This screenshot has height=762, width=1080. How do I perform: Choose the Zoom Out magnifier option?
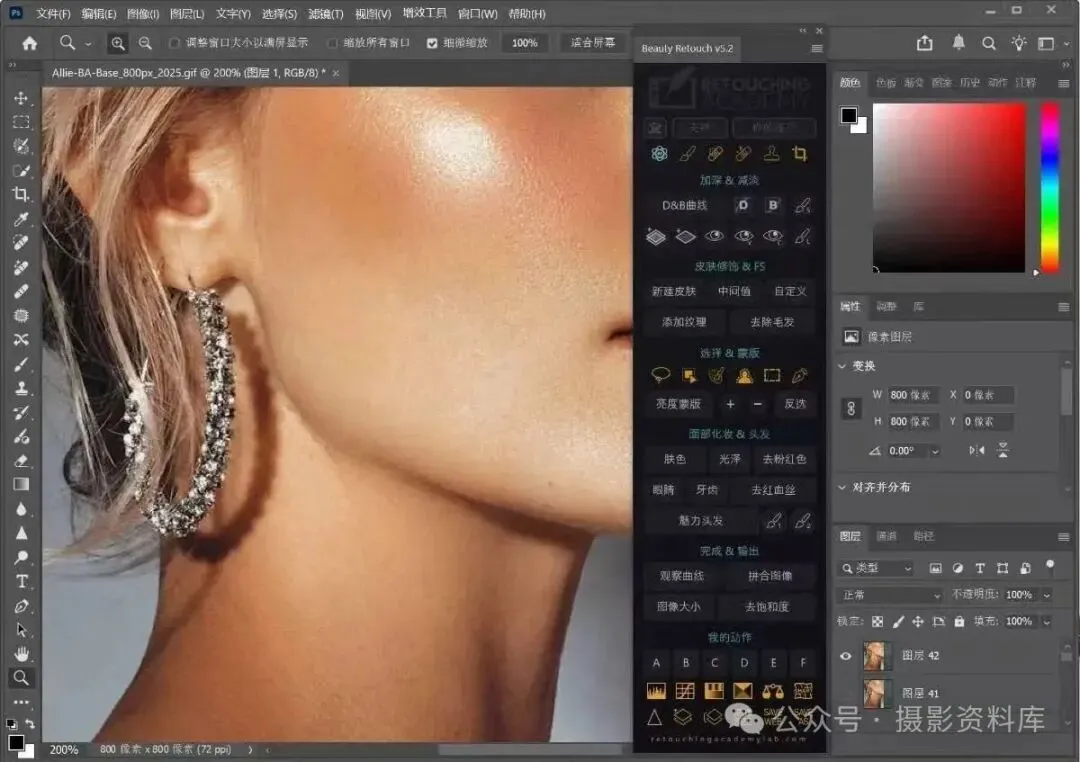pyautogui.click(x=145, y=43)
